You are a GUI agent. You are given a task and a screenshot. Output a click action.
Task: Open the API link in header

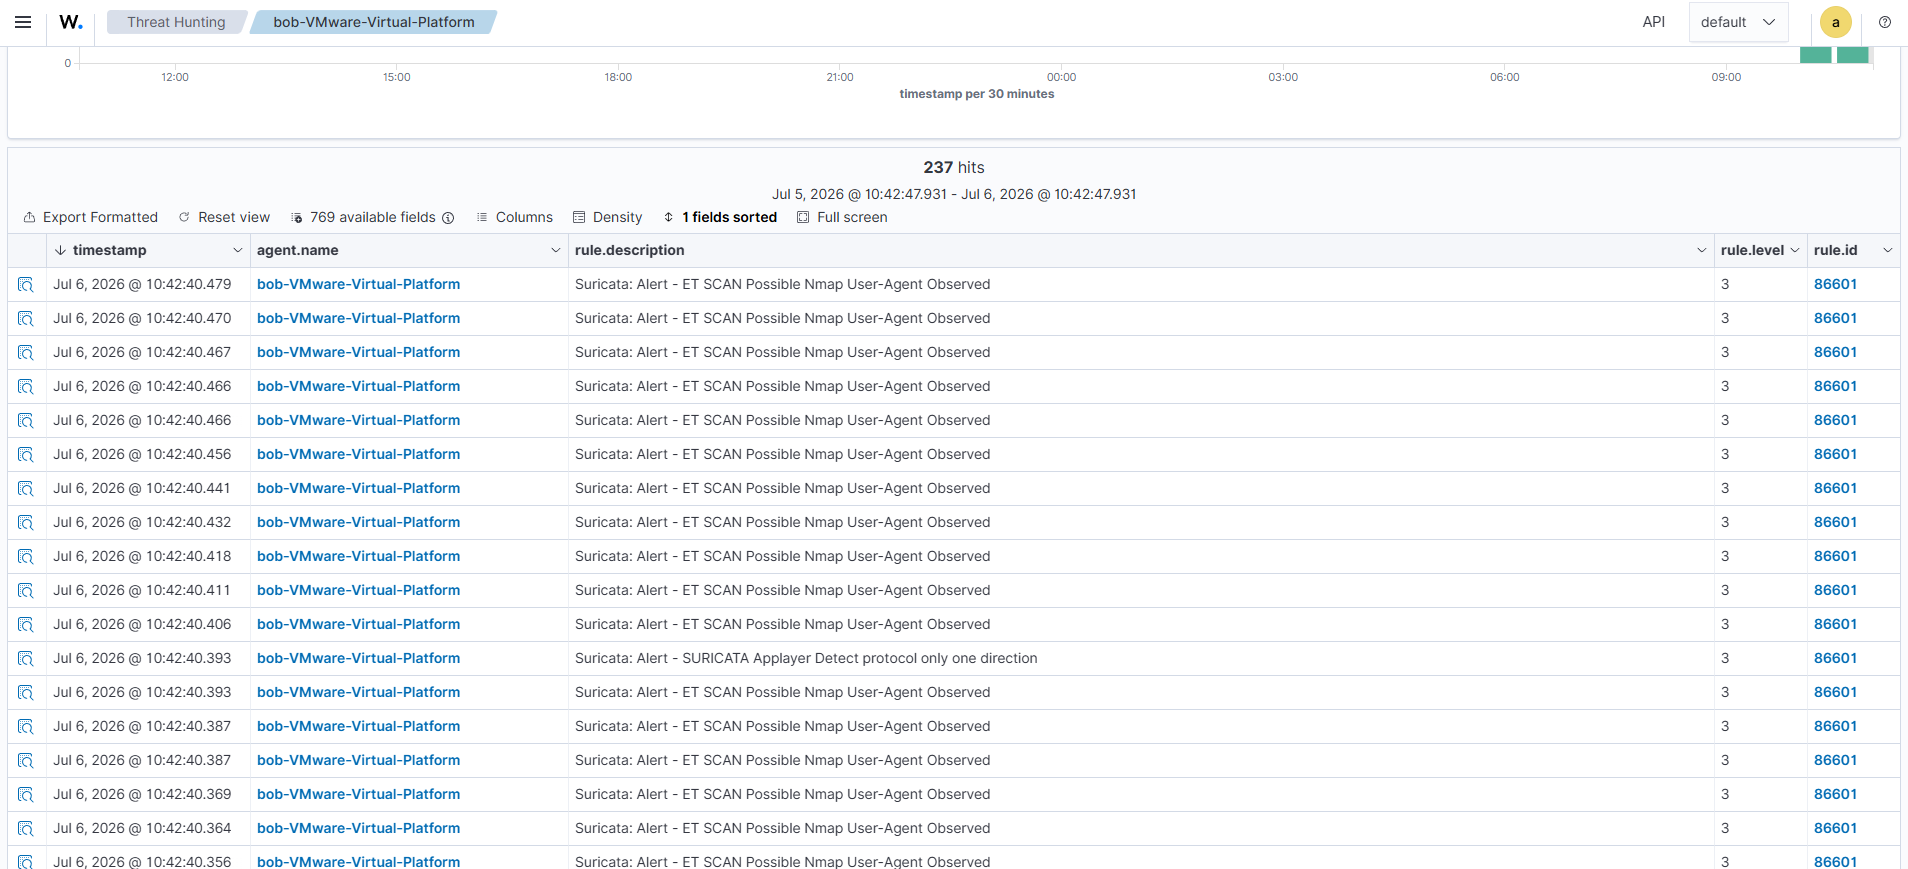point(1654,22)
